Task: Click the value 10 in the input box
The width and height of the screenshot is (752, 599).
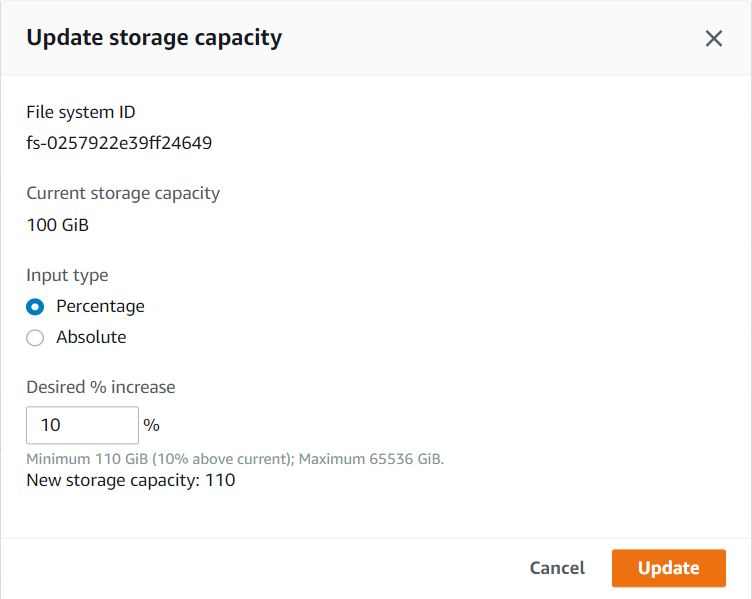Action: click(x=50, y=425)
